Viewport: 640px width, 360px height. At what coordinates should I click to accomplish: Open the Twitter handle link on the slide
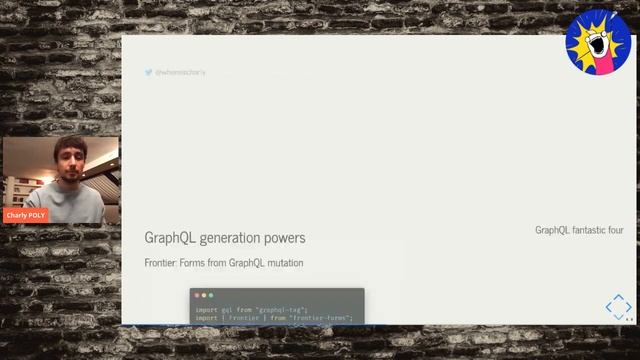point(180,72)
